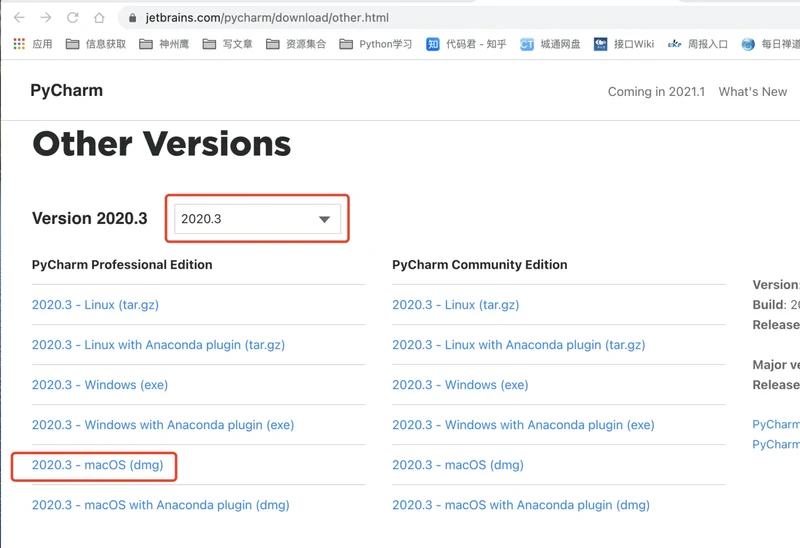Click the browser back arrow
Viewport: 800px width, 548px height.
(x=19, y=18)
